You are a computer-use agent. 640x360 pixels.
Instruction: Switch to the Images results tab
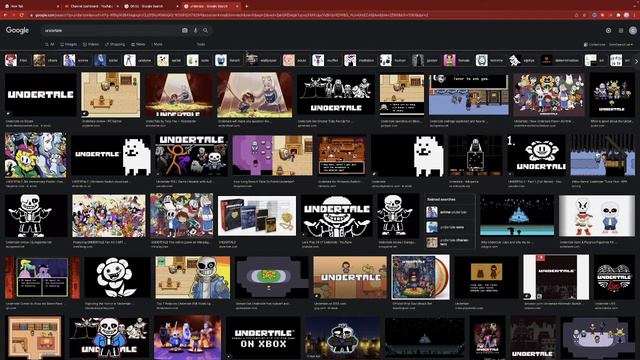[x=69, y=44]
